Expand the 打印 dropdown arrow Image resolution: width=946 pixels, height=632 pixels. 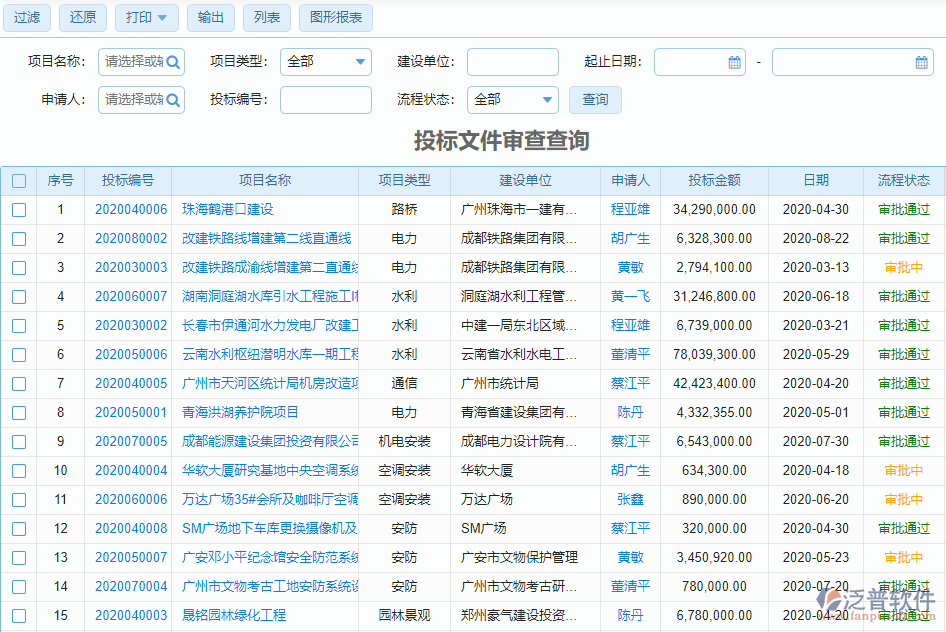(160, 17)
